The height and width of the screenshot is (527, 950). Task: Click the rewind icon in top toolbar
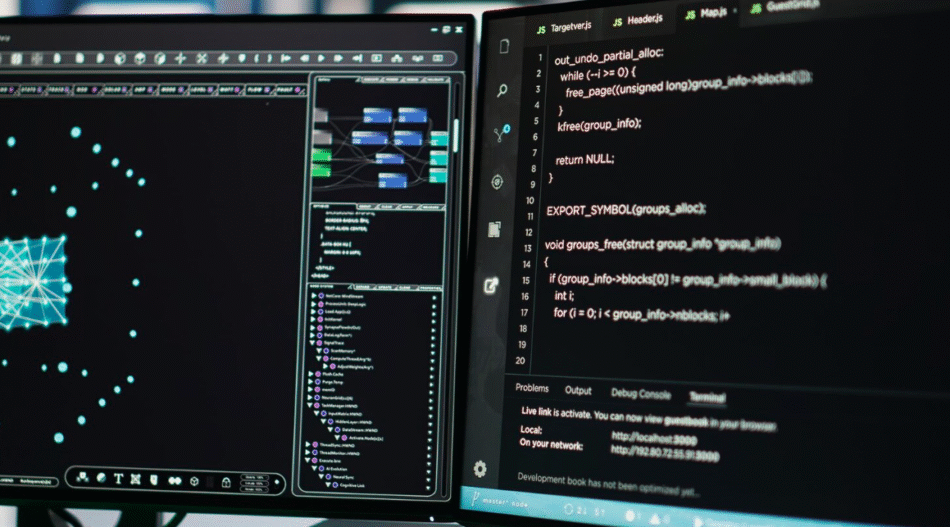click(305, 58)
